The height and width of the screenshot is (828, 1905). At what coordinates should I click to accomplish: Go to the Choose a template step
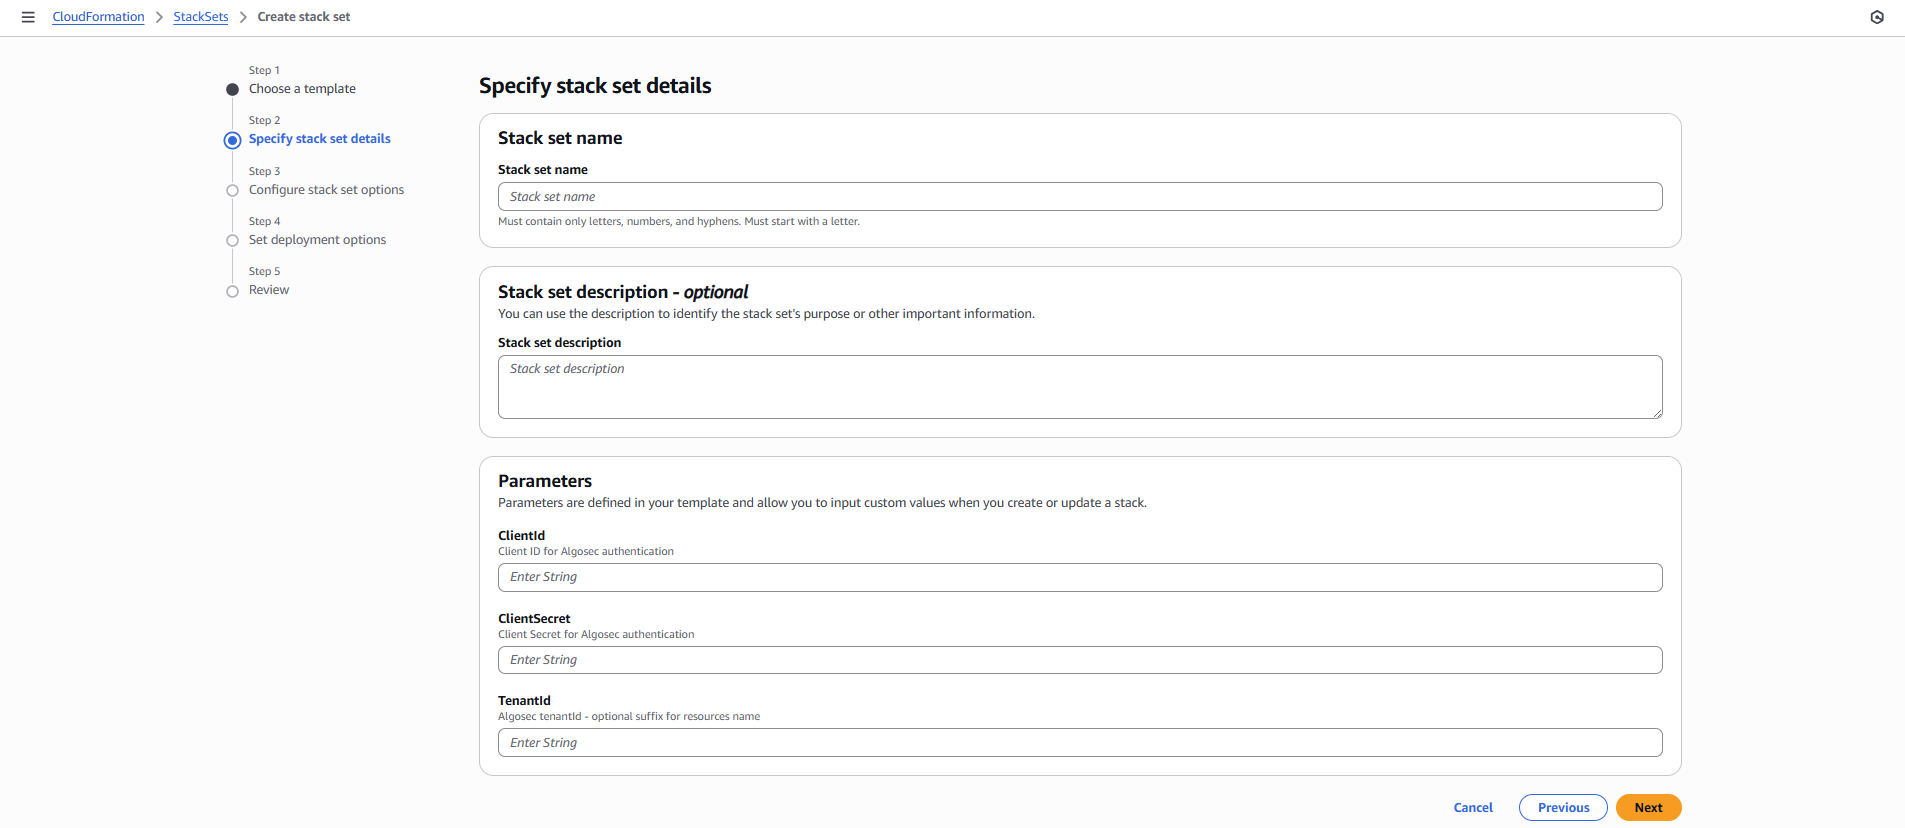(x=302, y=89)
